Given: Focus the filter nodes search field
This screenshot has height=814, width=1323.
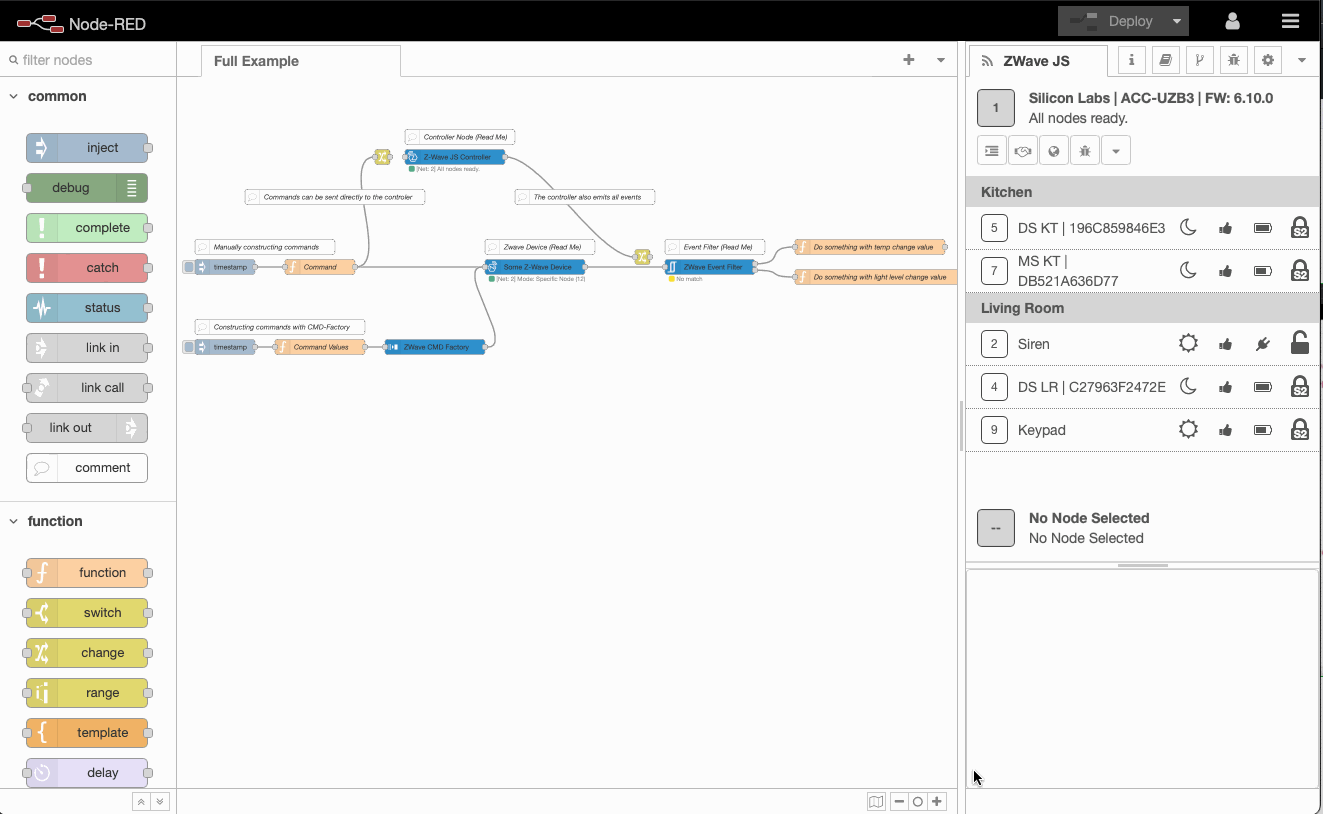Looking at the screenshot, I should (88, 60).
